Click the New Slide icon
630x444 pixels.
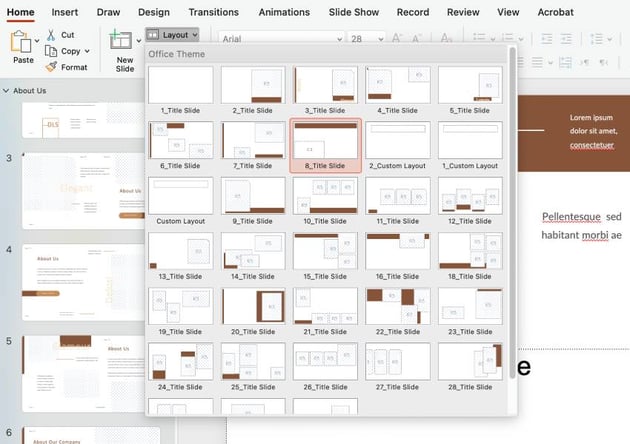coord(124,43)
